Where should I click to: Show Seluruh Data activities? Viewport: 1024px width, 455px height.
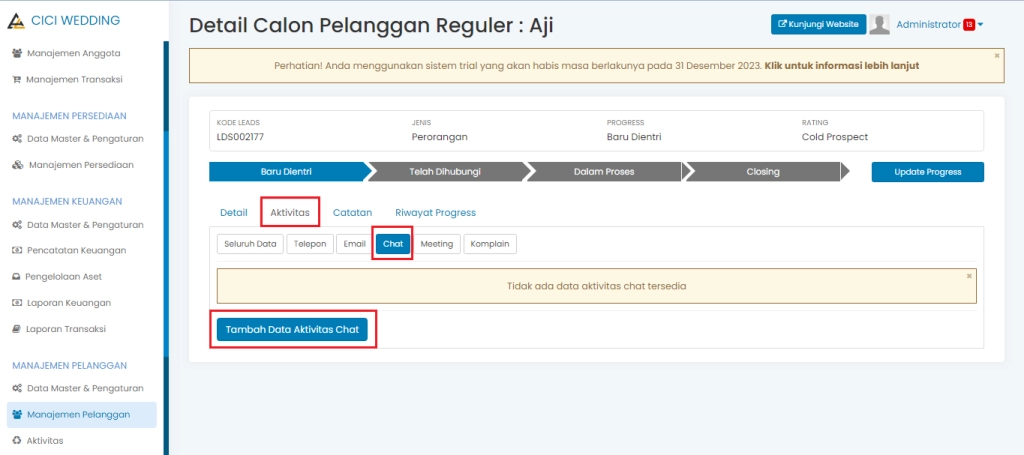coord(249,244)
